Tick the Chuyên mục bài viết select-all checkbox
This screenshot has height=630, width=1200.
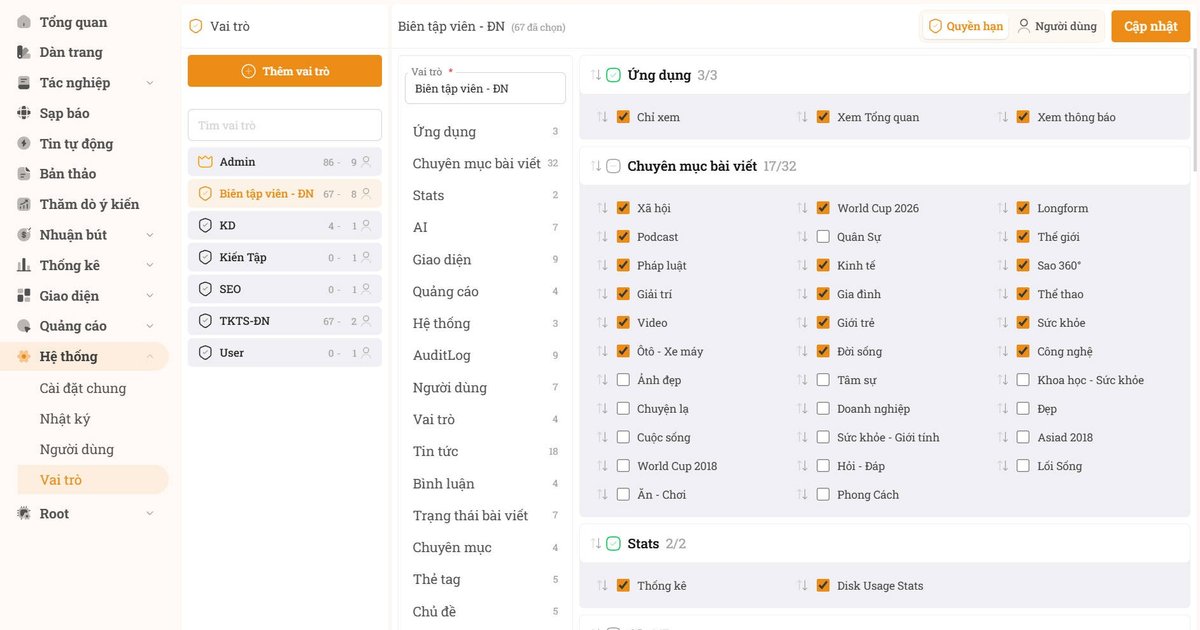click(x=613, y=166)
